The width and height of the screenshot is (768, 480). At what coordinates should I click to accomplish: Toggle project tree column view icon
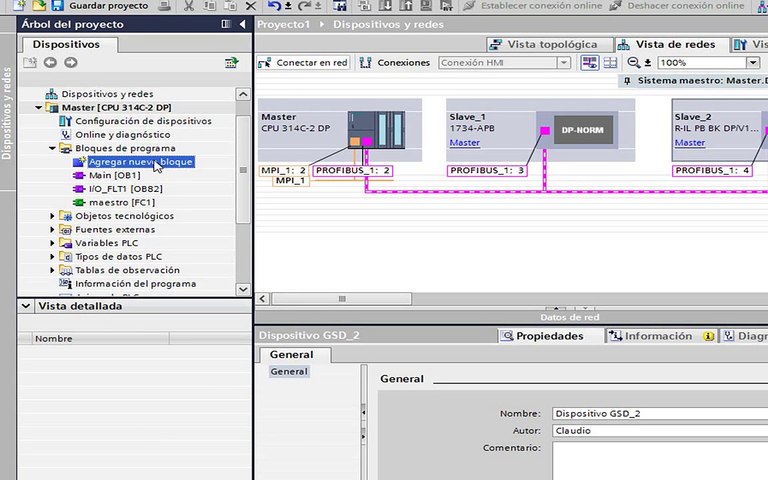pos(226,24)
